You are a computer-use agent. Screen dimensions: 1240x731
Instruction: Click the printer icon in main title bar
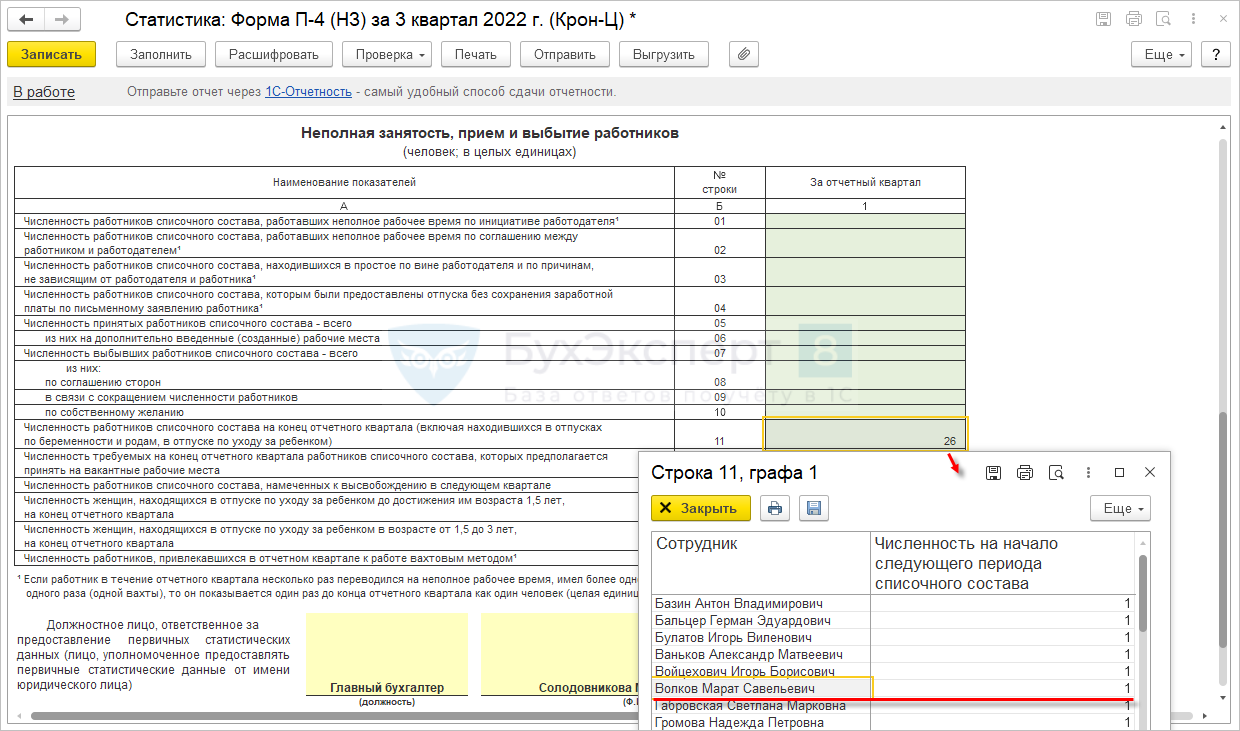[1133, 20]
